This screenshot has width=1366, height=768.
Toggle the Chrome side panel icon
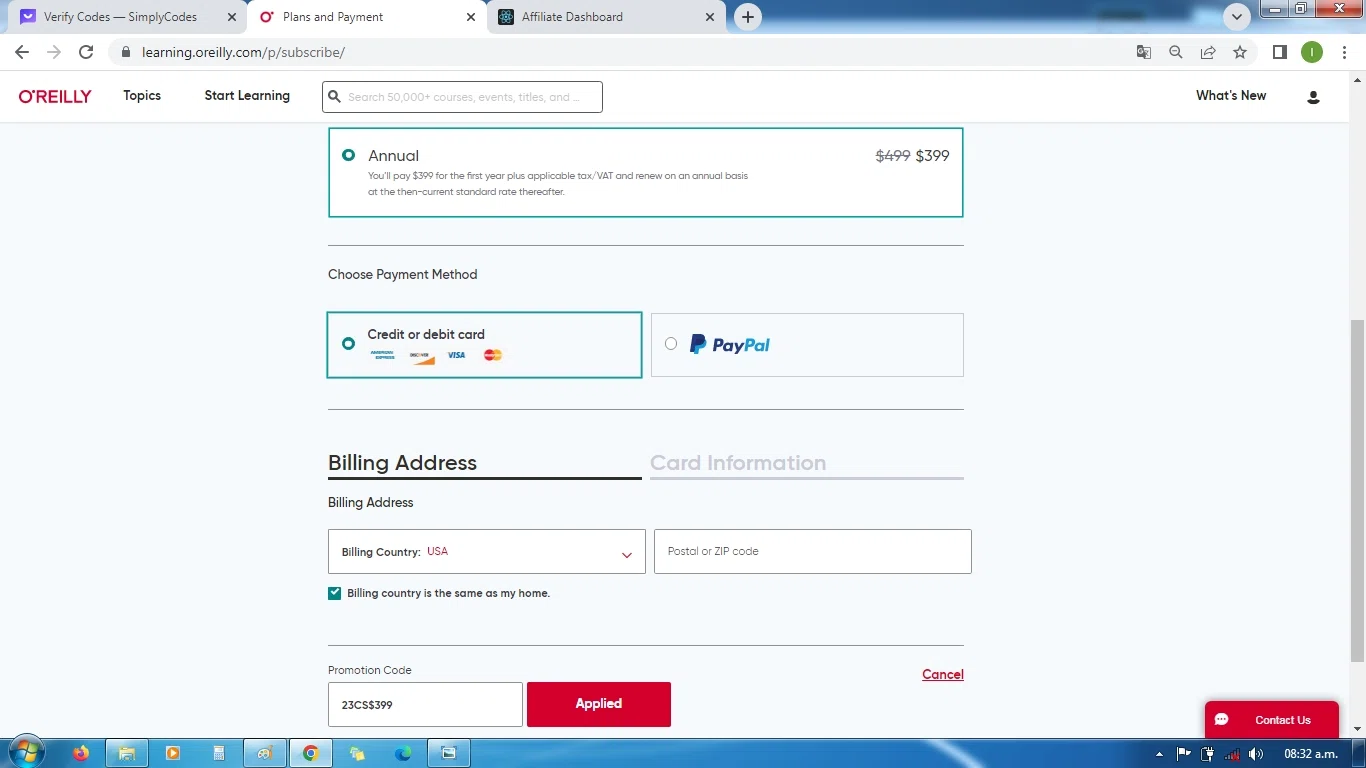pos(1279,52)
